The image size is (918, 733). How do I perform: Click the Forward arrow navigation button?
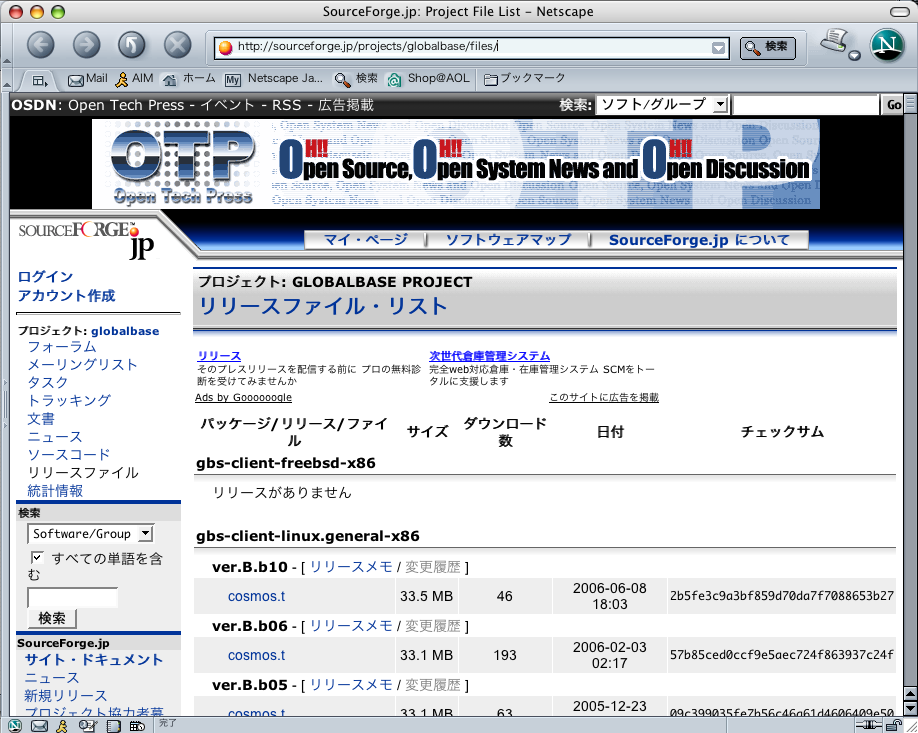point(86,45)
